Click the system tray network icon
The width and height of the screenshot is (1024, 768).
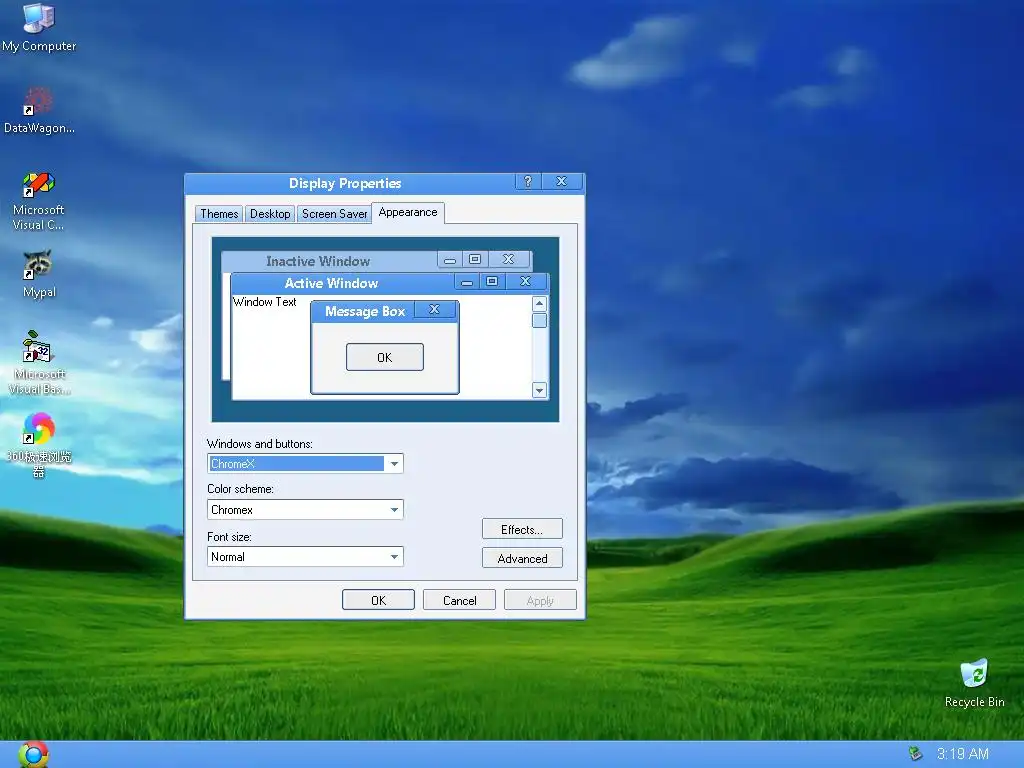(x=916, y=754)
